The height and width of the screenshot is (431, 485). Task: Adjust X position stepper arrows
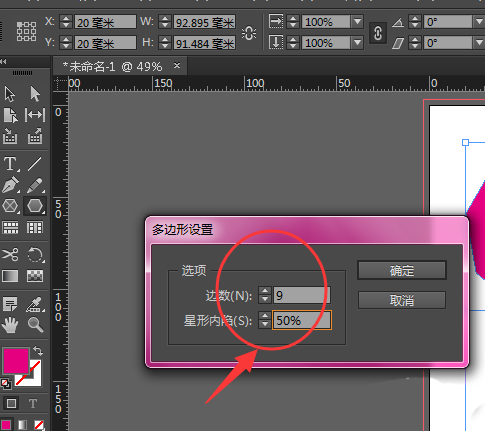[66, 22]
